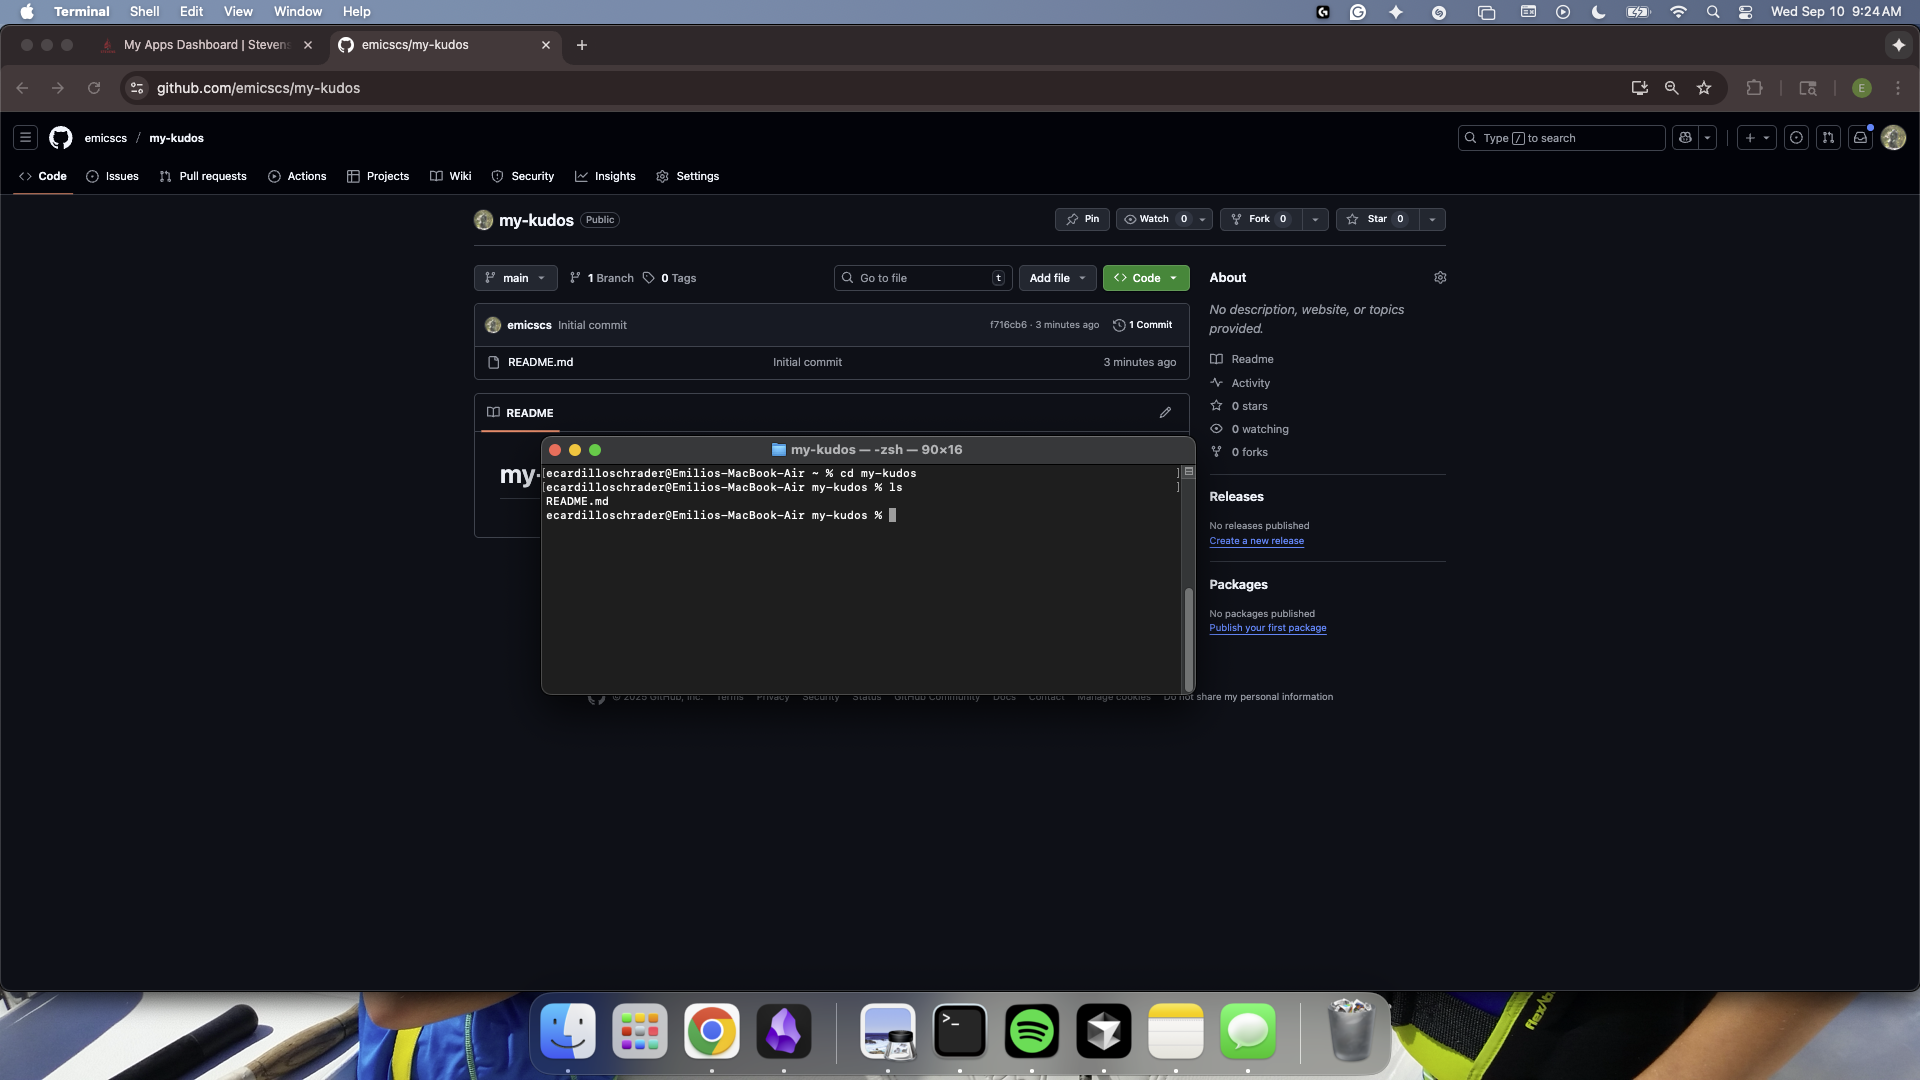Viewport: 1920px width, 1080px height.
Task: Open Messages from the Dock
Action: 1248,1031
